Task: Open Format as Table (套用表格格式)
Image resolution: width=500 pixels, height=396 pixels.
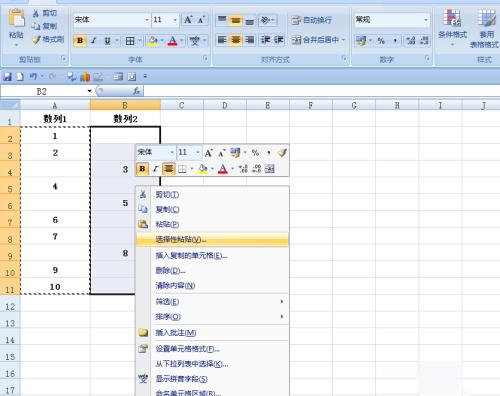Action: click(x=485, y=29)
